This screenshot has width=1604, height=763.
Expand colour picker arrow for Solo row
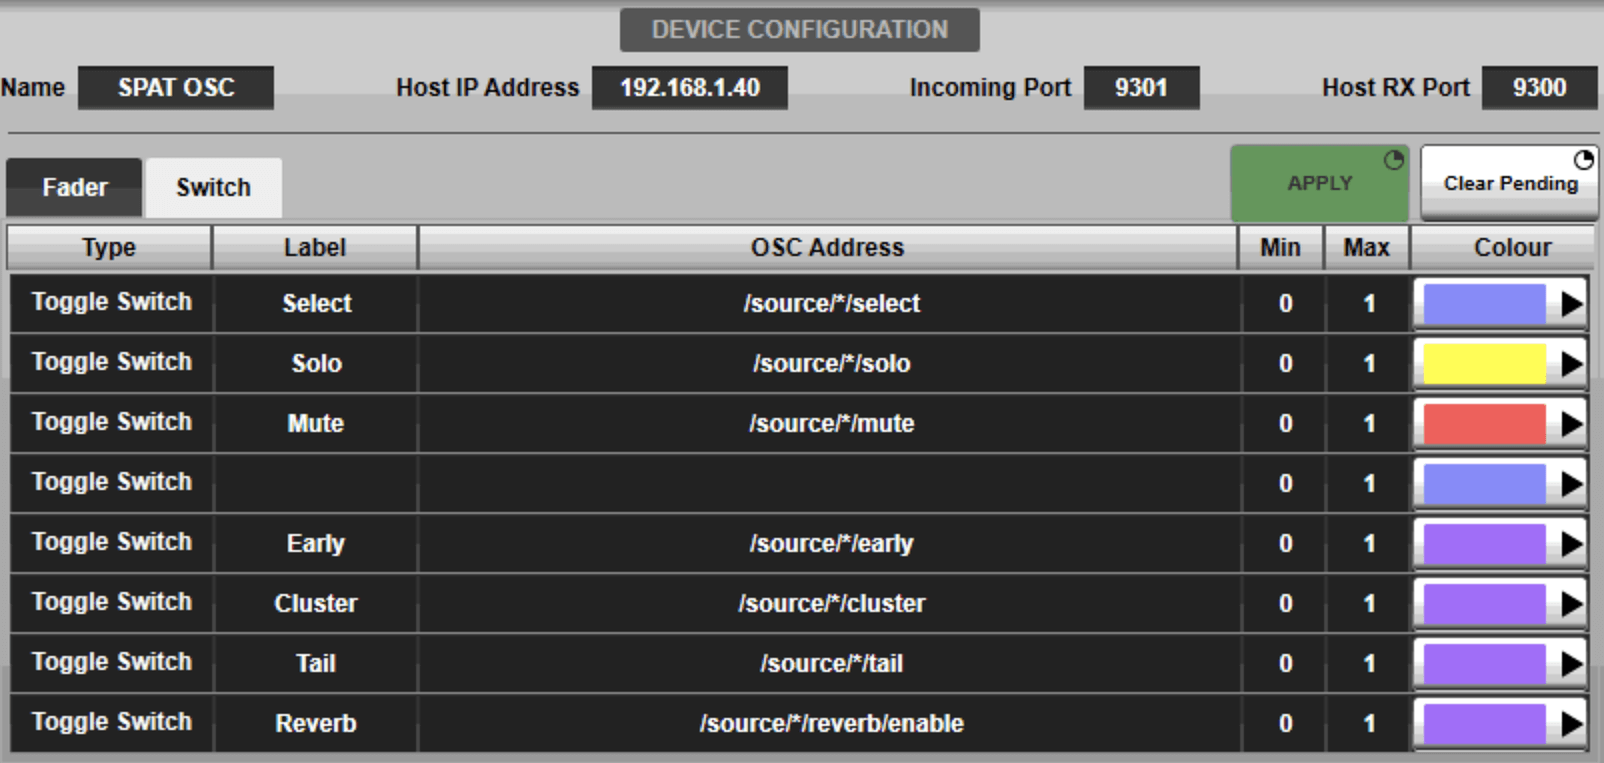tap(1571, 364)
